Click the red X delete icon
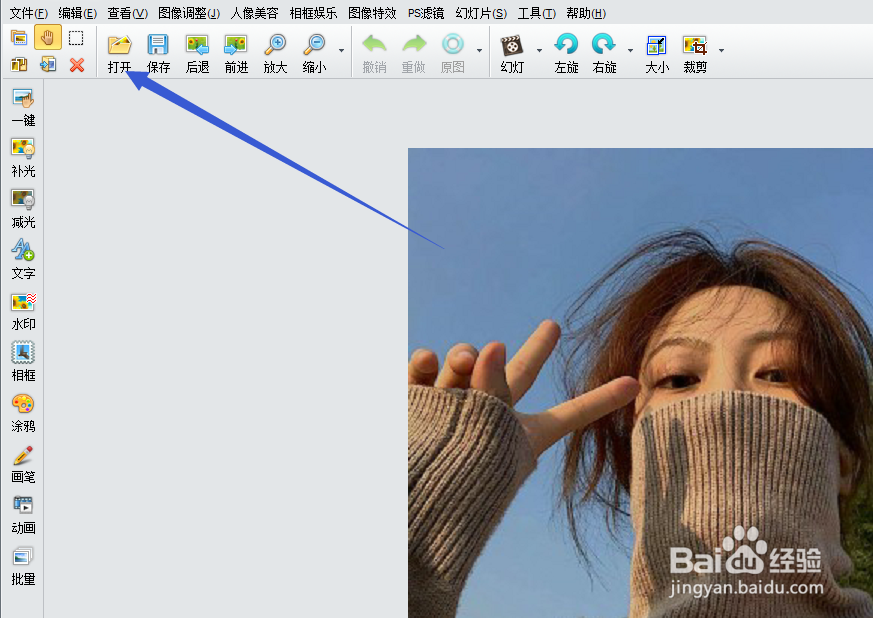Screen dimensions: 873x618 pos(77,65)
